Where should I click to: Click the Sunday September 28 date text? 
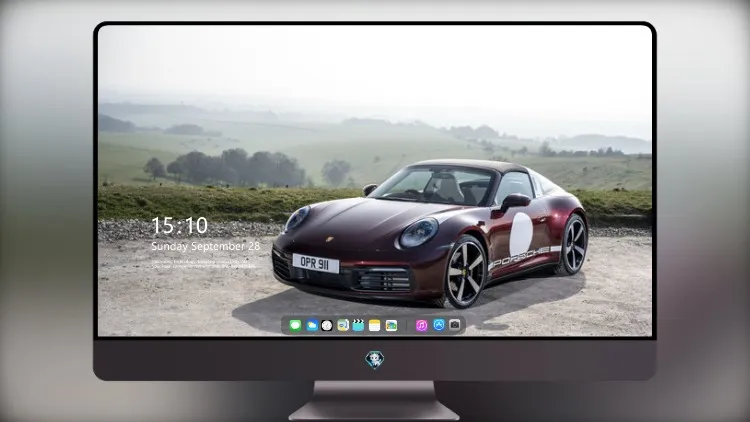tap(206, 246)
